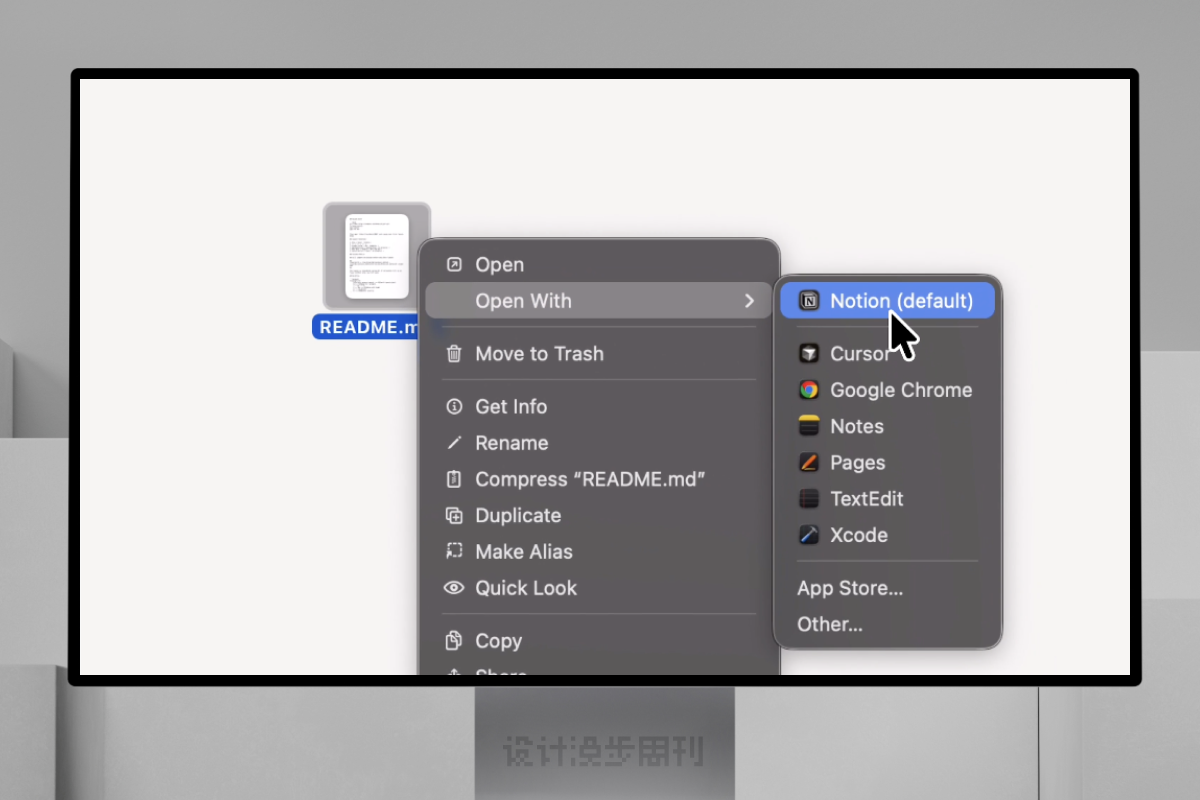Image resolution: width=1200 pixels, height=800 pixels.
Task: Click the Xcode app icon
Action: [809, 535]
